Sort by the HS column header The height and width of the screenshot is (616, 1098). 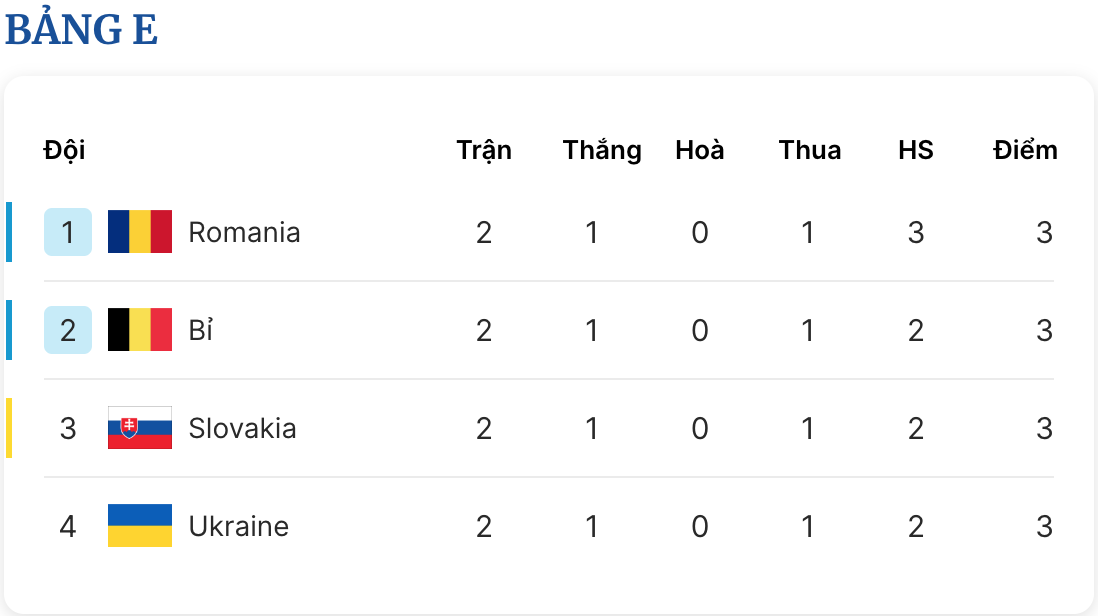pyautogui.click(x=916, y=150)
